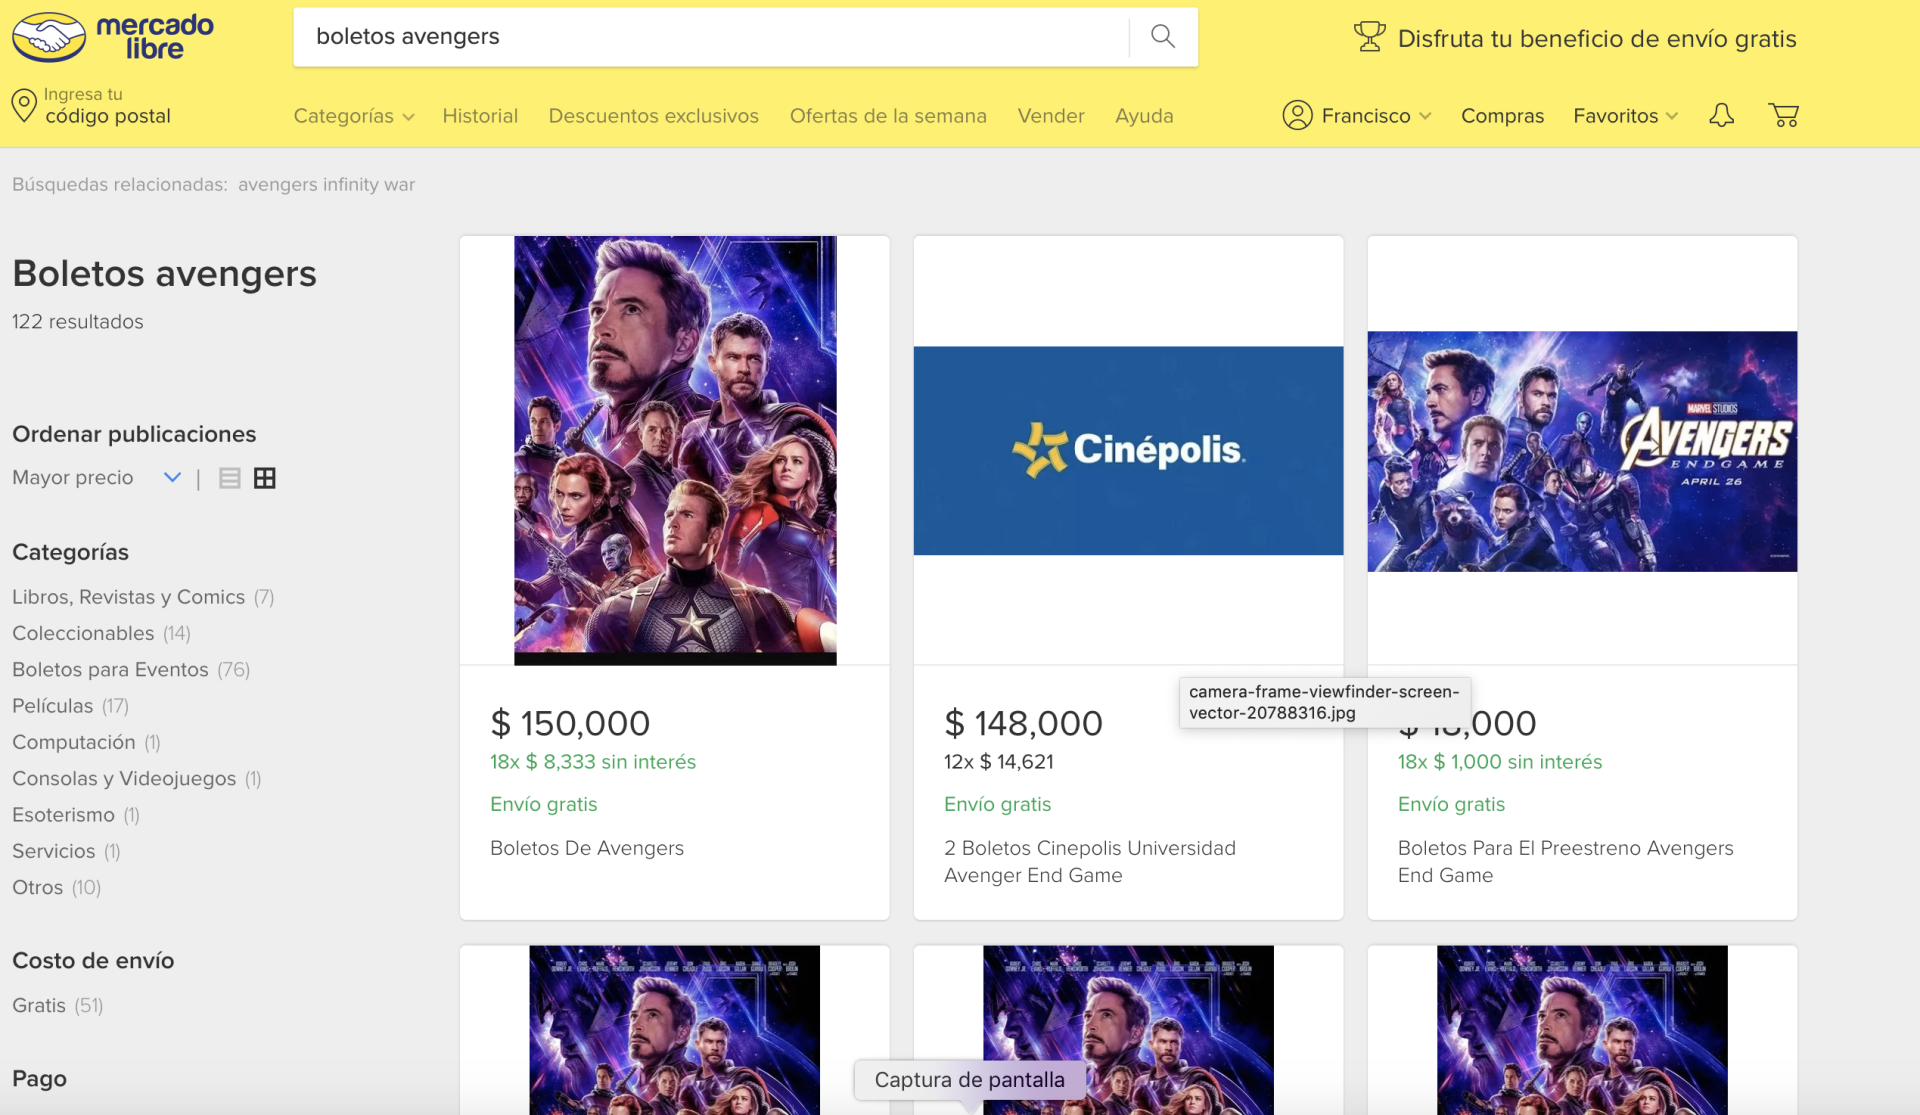The width and height of the screenshot is (1920, 1115).
Task: Open the notifications bell
Action: click(1721, 115)
